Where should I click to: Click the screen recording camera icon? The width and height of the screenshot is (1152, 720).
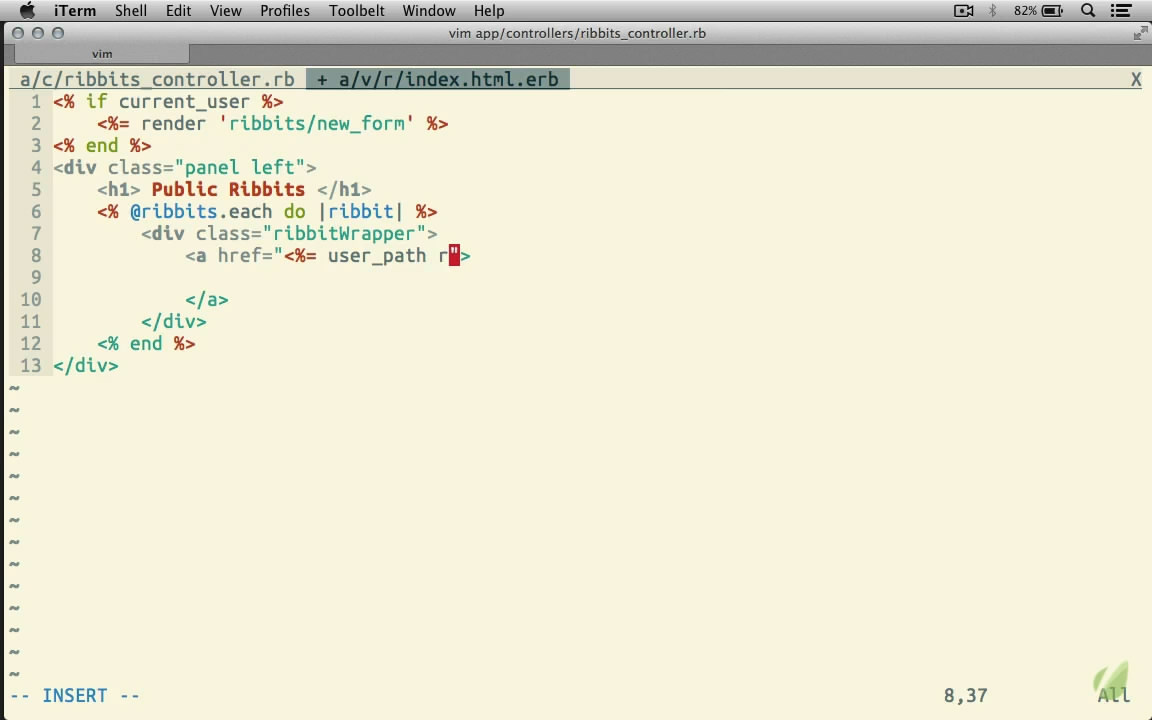(963, 11)
